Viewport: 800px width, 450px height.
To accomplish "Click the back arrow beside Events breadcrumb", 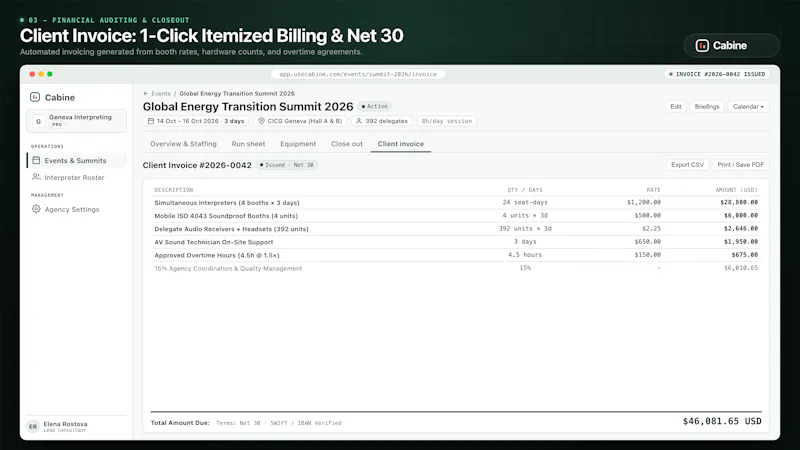I will (x=146, y=93).
